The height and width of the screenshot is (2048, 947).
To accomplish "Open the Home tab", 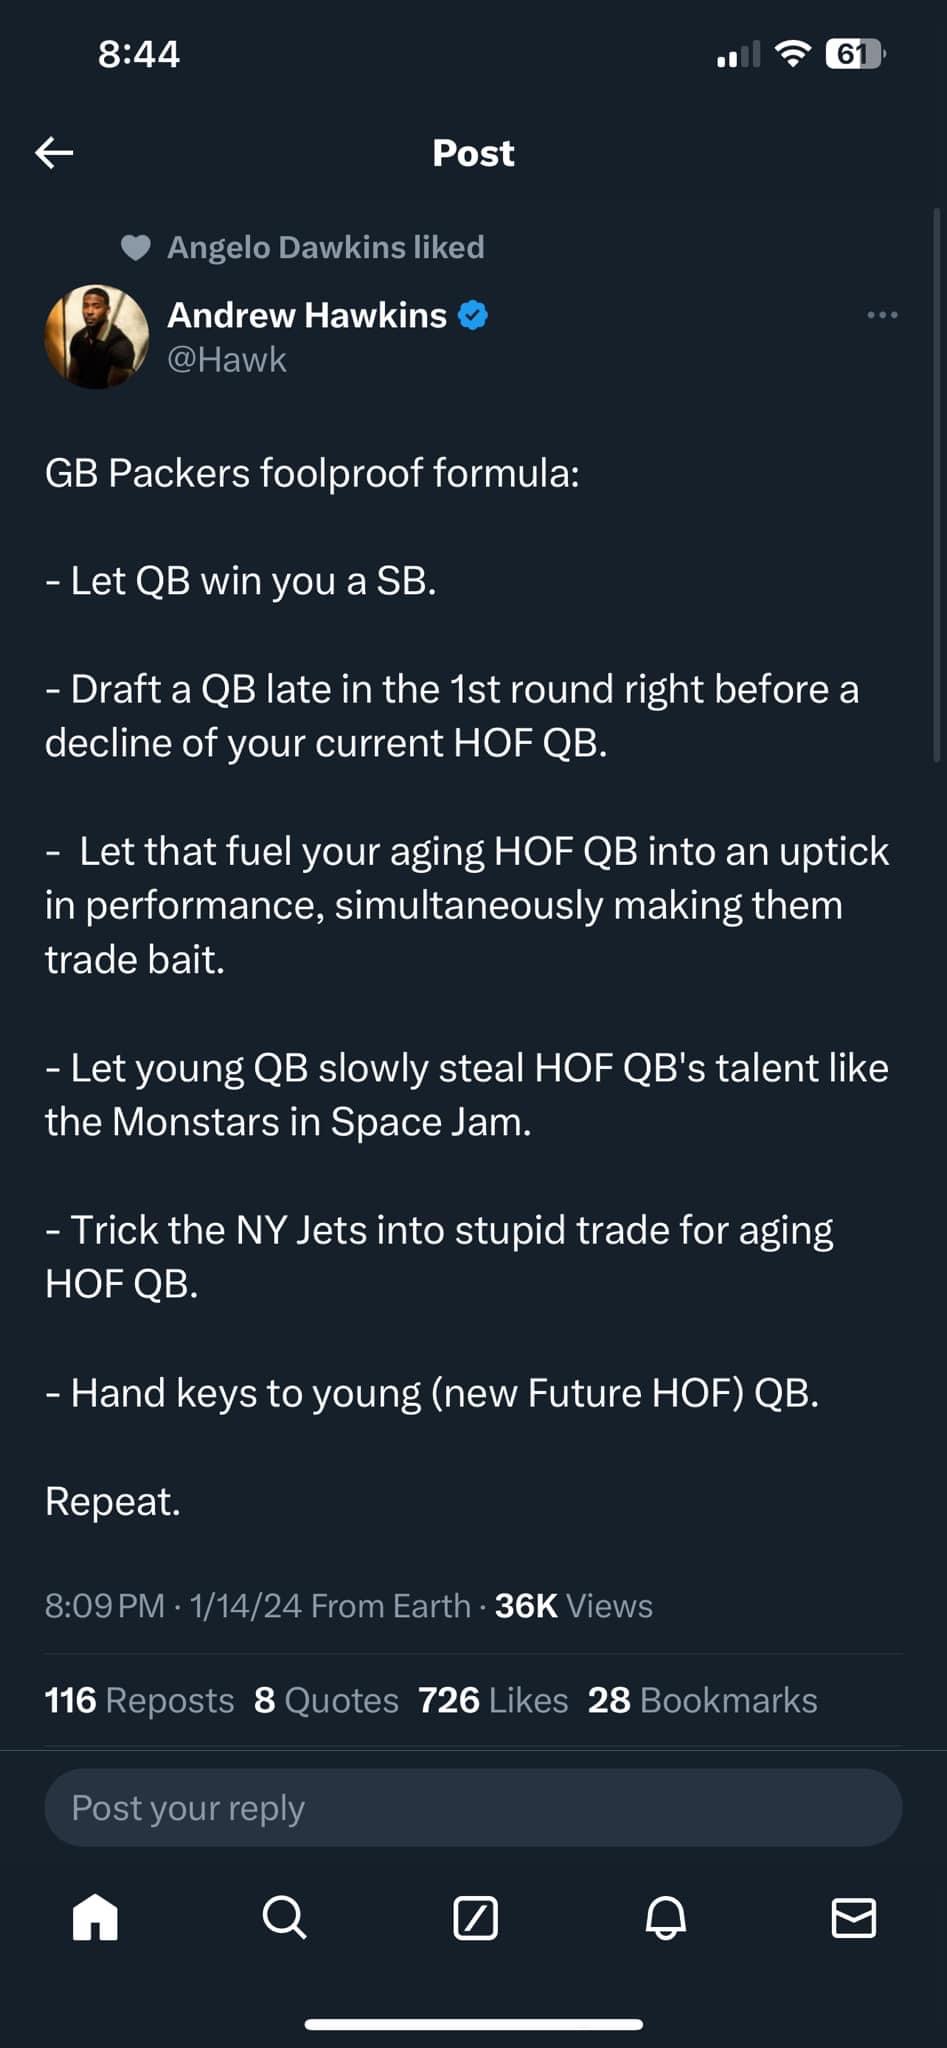I will 96,1918.
